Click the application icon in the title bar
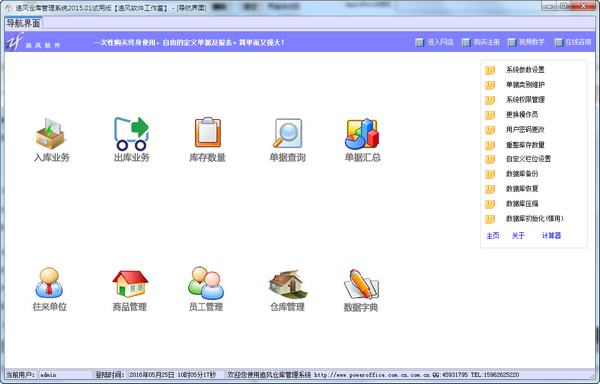Viewport: 600px width, 384px height. 8,8
